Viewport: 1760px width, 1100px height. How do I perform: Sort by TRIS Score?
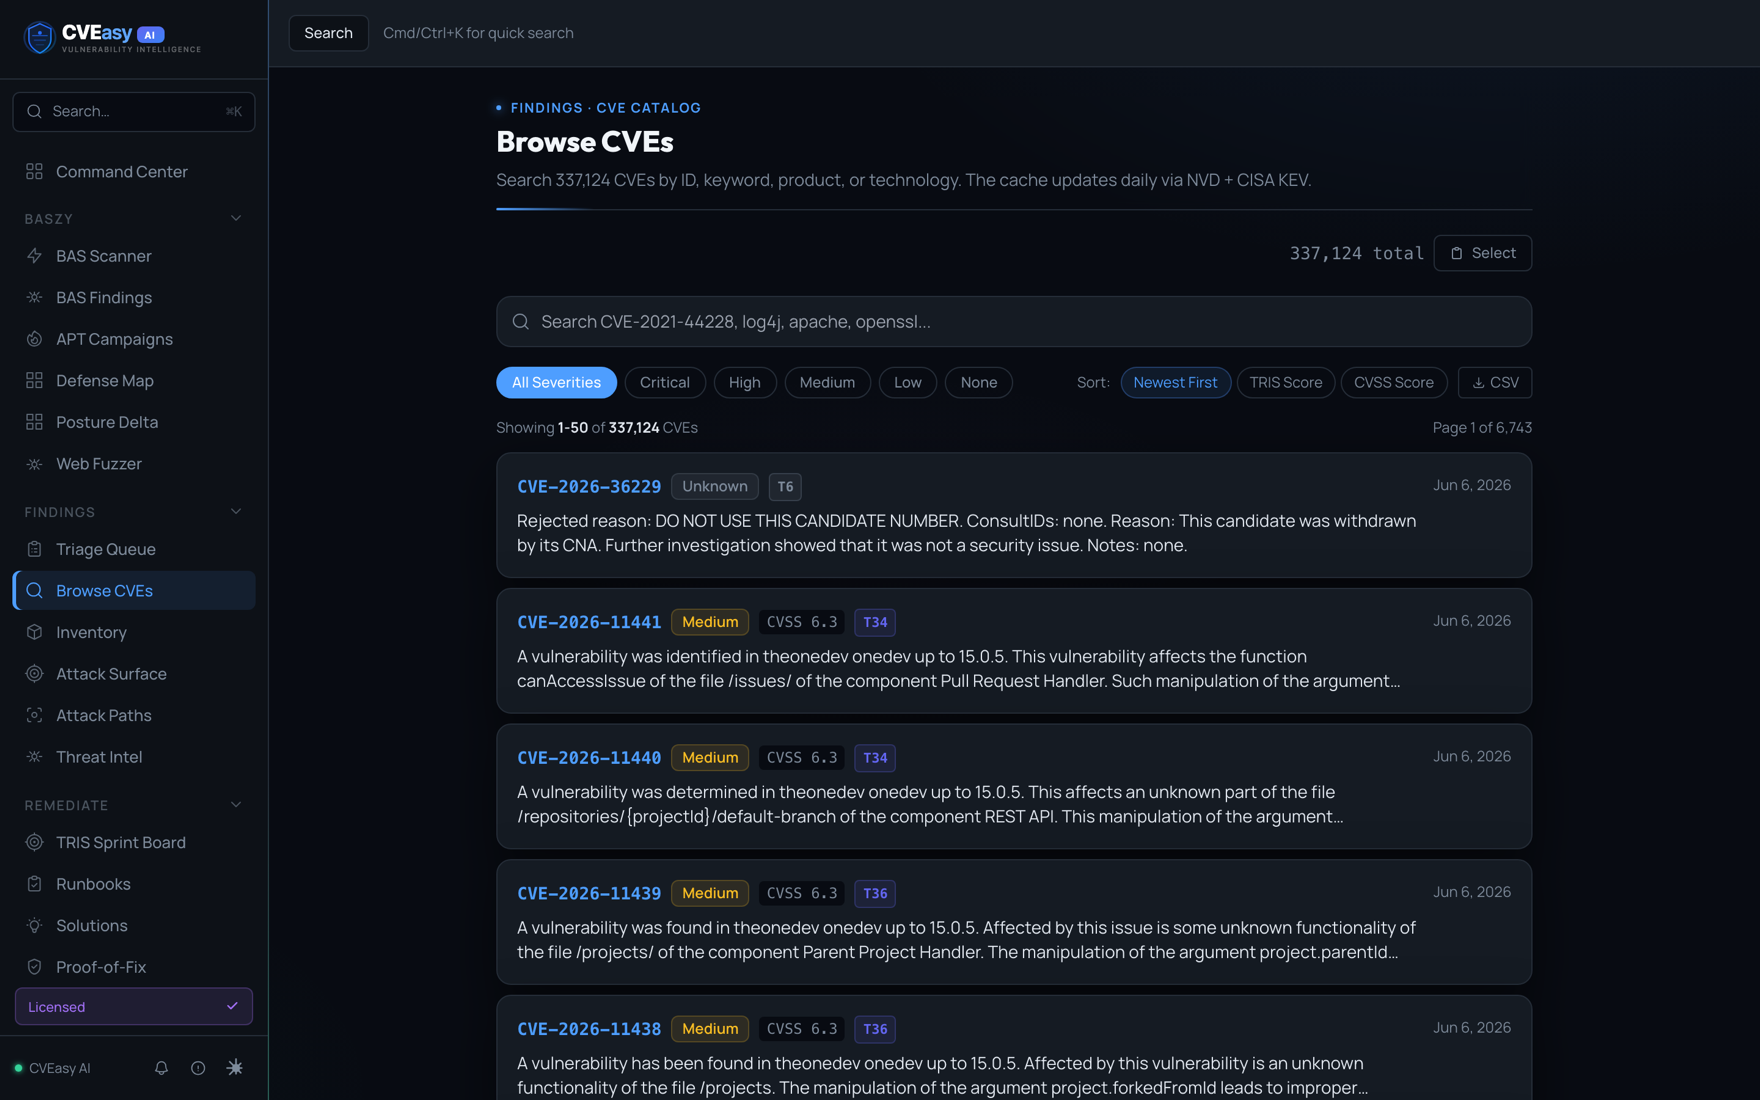click(x=1286, y=382)
